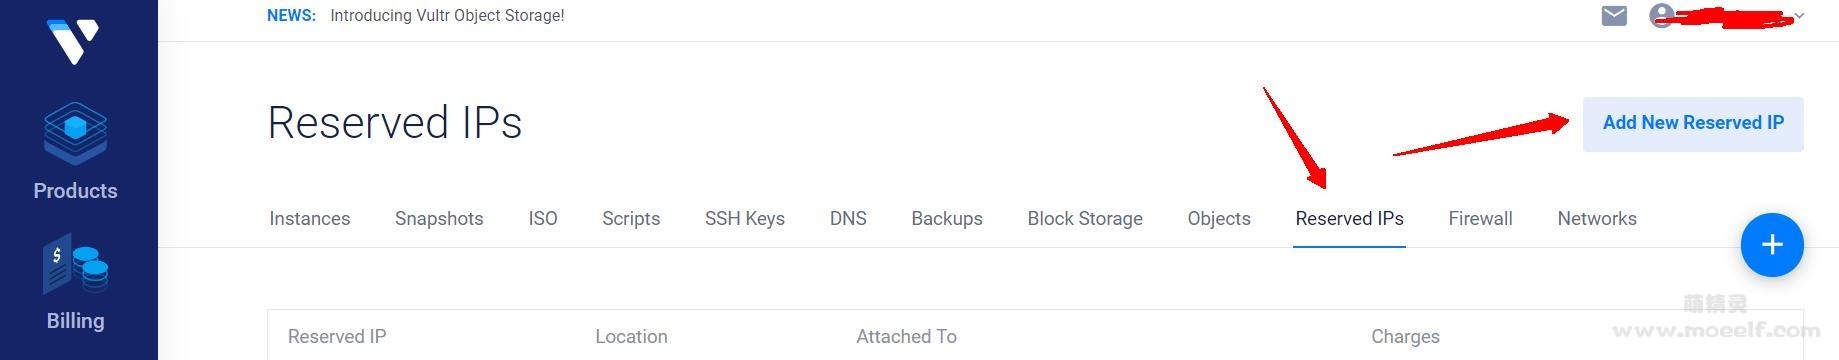
Task: Switch to the Snapshots tab
Action: (439, 219)
